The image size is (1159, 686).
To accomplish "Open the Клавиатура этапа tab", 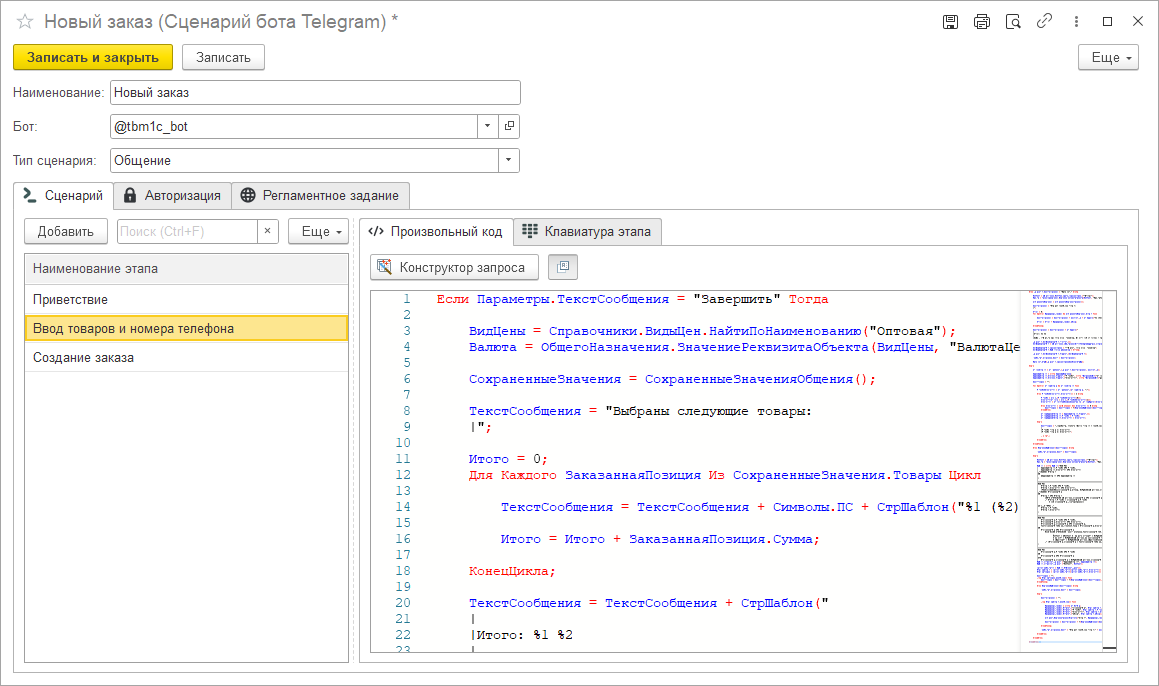I will 587,231.
